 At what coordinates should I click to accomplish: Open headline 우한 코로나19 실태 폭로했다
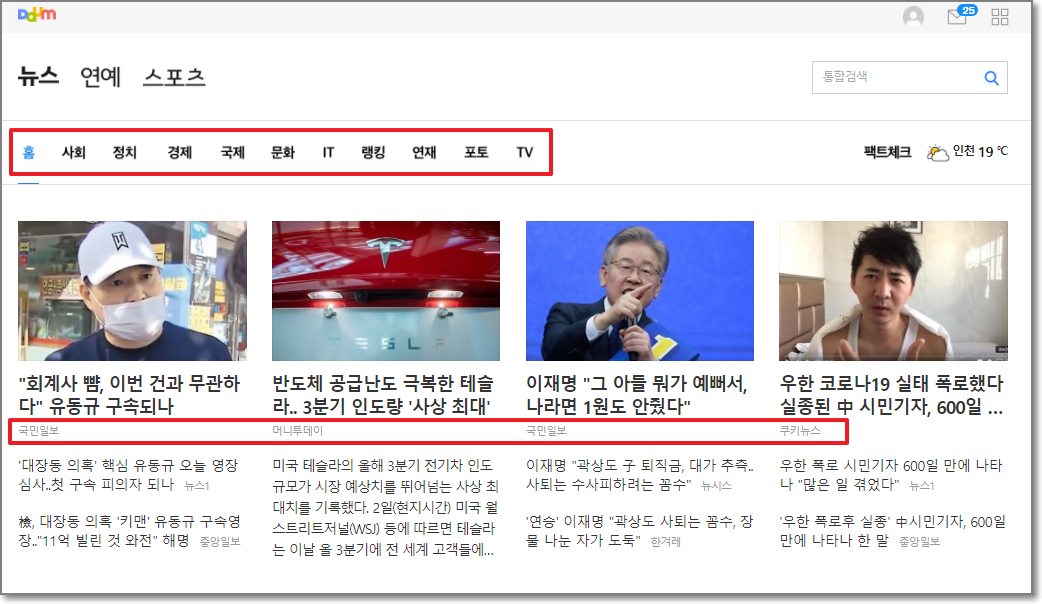click(x=892, y=395)
